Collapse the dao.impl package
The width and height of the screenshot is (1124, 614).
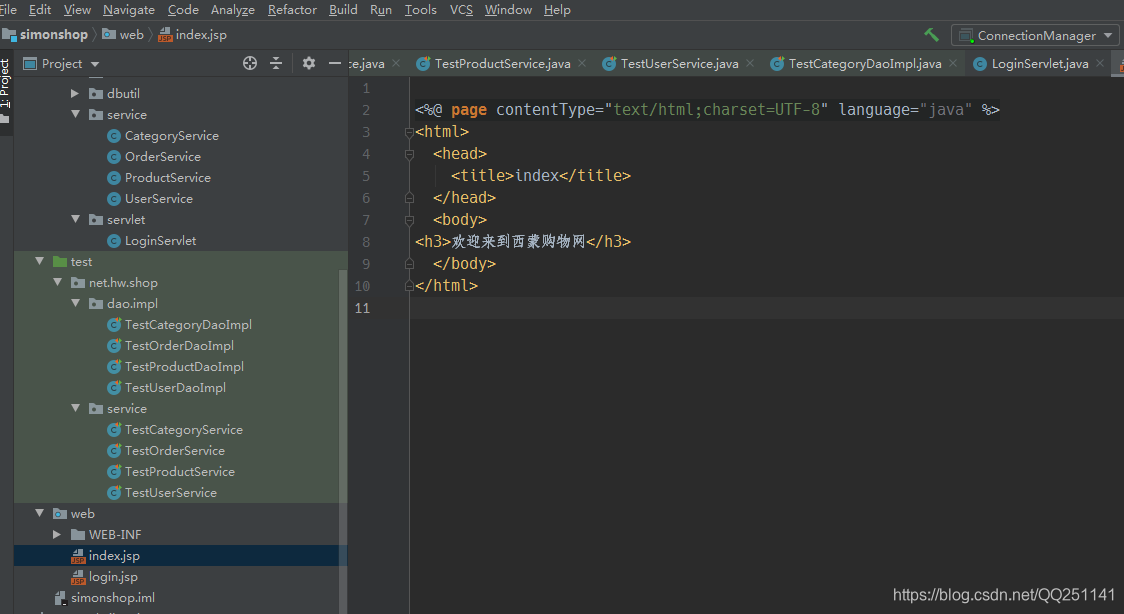point(75,303)
